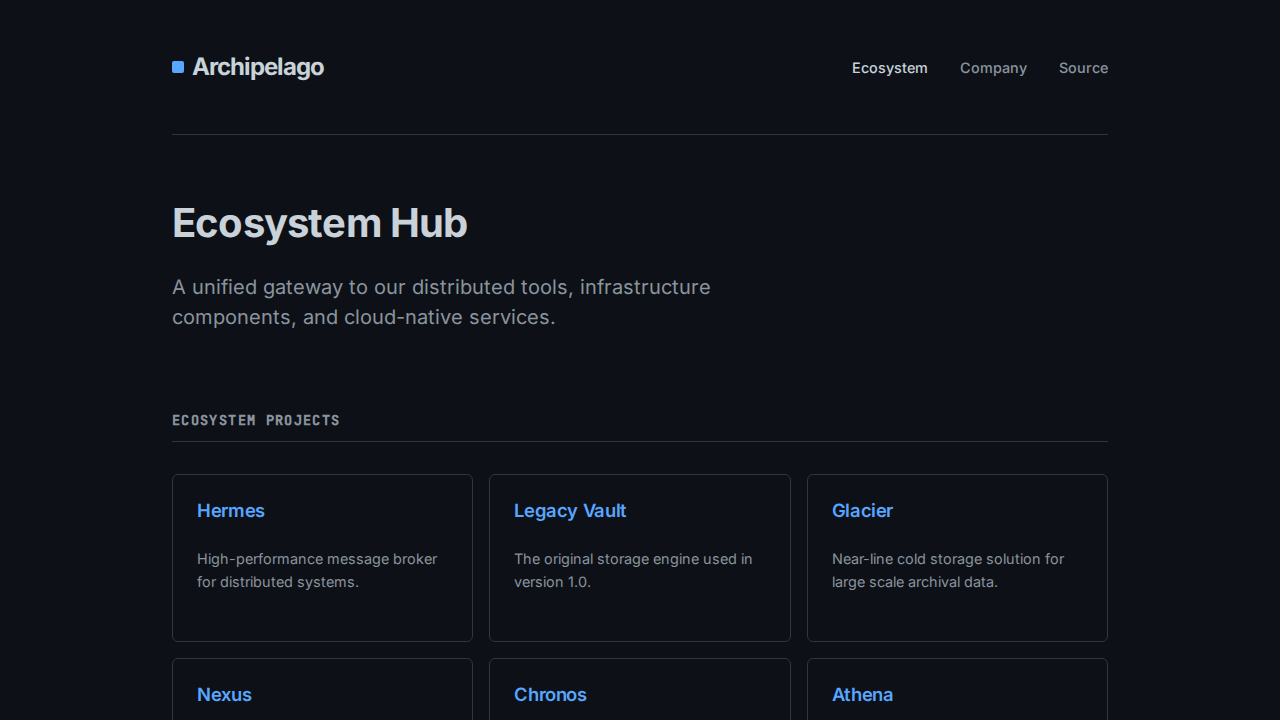Image resolution: width=1280 pixels, height=720 pixels.
Task: Click the Ecosystem Hub heading
Action: coord(320,223)
